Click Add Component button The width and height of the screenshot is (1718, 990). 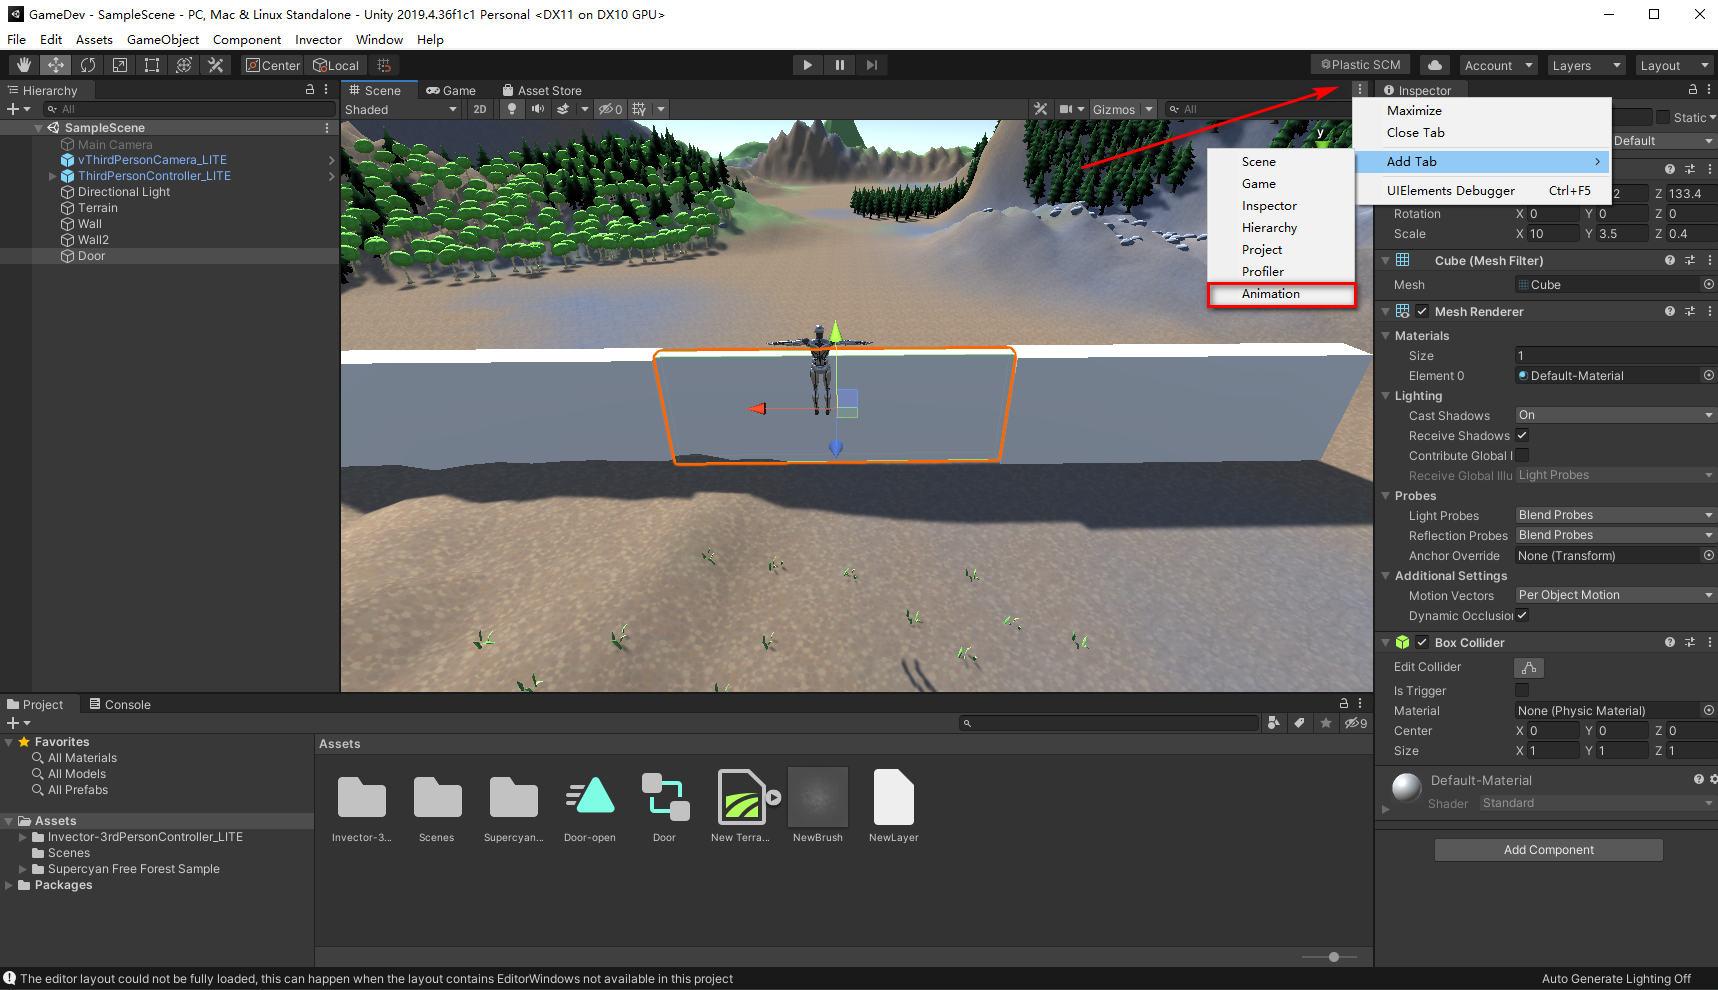[x=1549, y=850]
